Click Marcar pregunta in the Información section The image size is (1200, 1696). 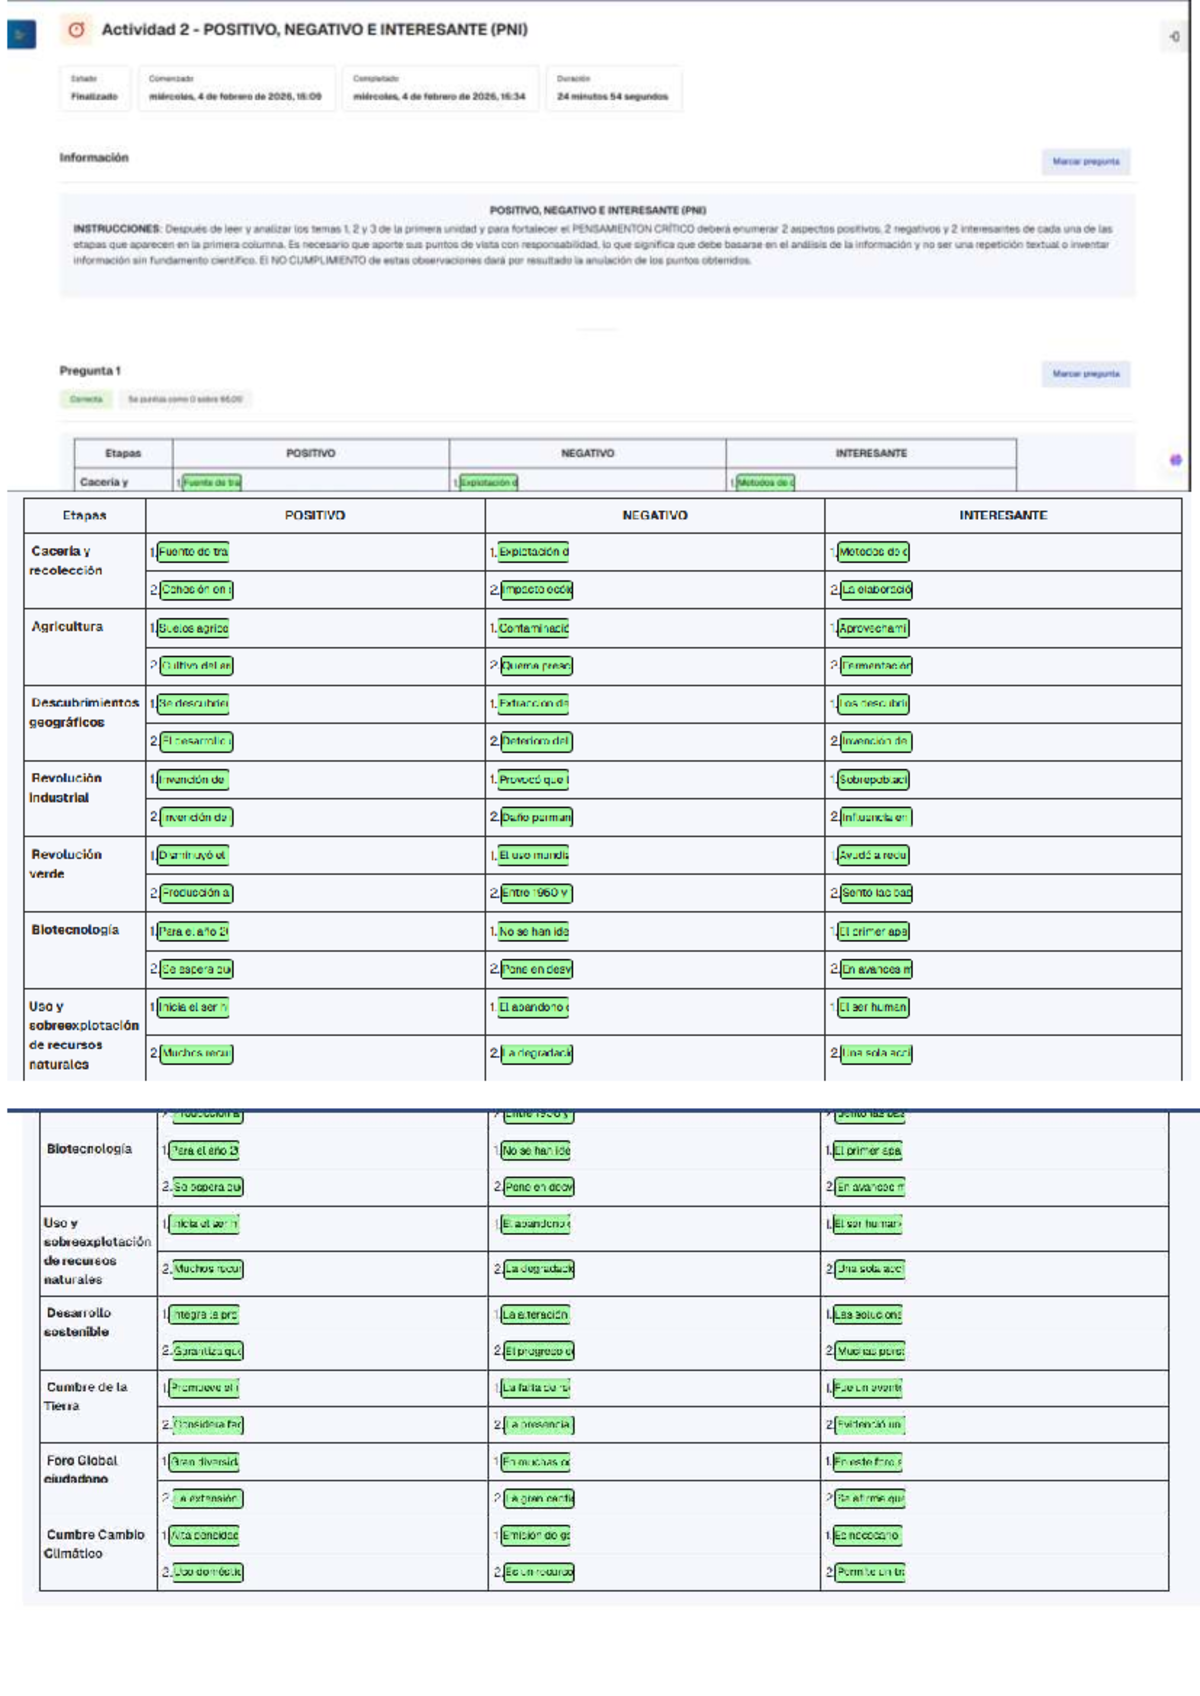(1086, 161)
